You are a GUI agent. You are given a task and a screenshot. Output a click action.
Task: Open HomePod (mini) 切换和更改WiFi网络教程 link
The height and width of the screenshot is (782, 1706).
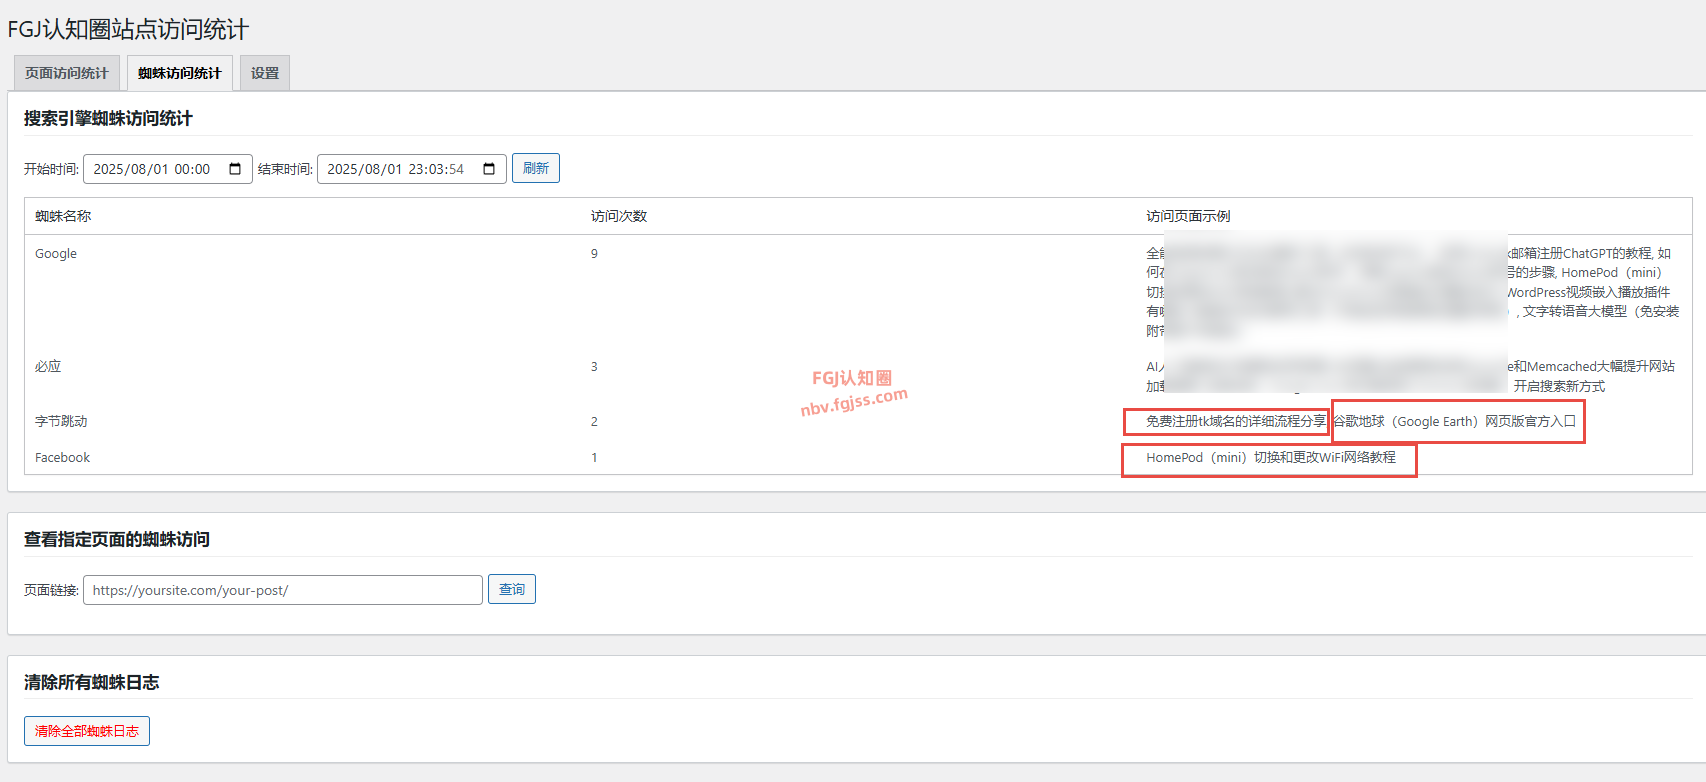click(x=1270, y=457)
